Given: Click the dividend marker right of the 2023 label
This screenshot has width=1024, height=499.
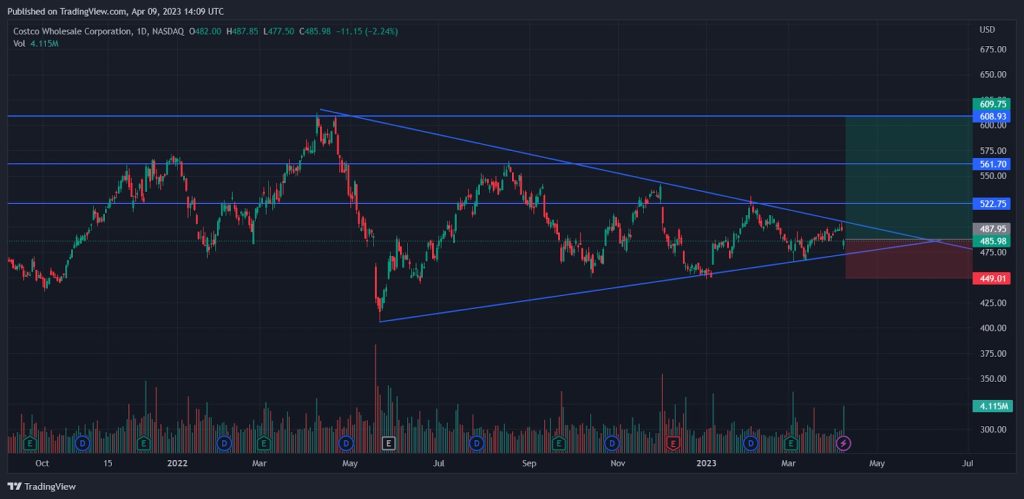Looking at the screenshot, I should tap(751, 443).
